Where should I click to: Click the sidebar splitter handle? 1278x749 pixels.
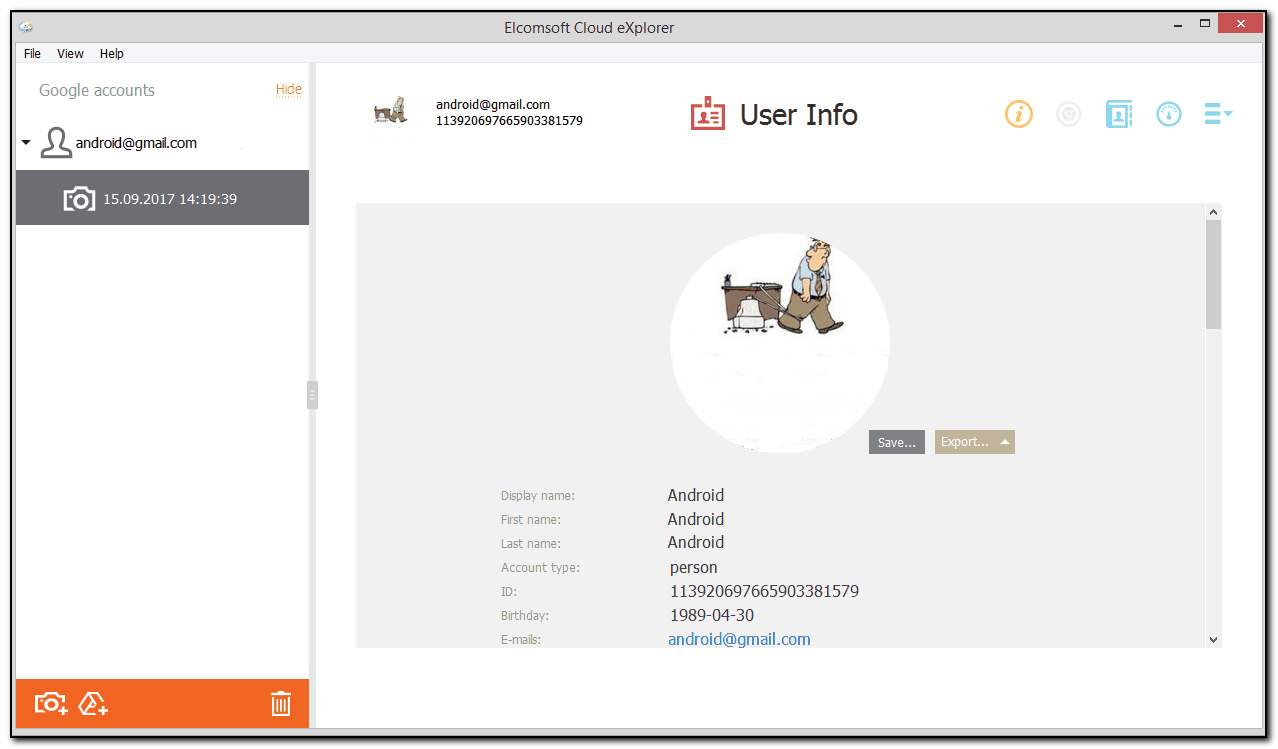click(x=312, y=396)
